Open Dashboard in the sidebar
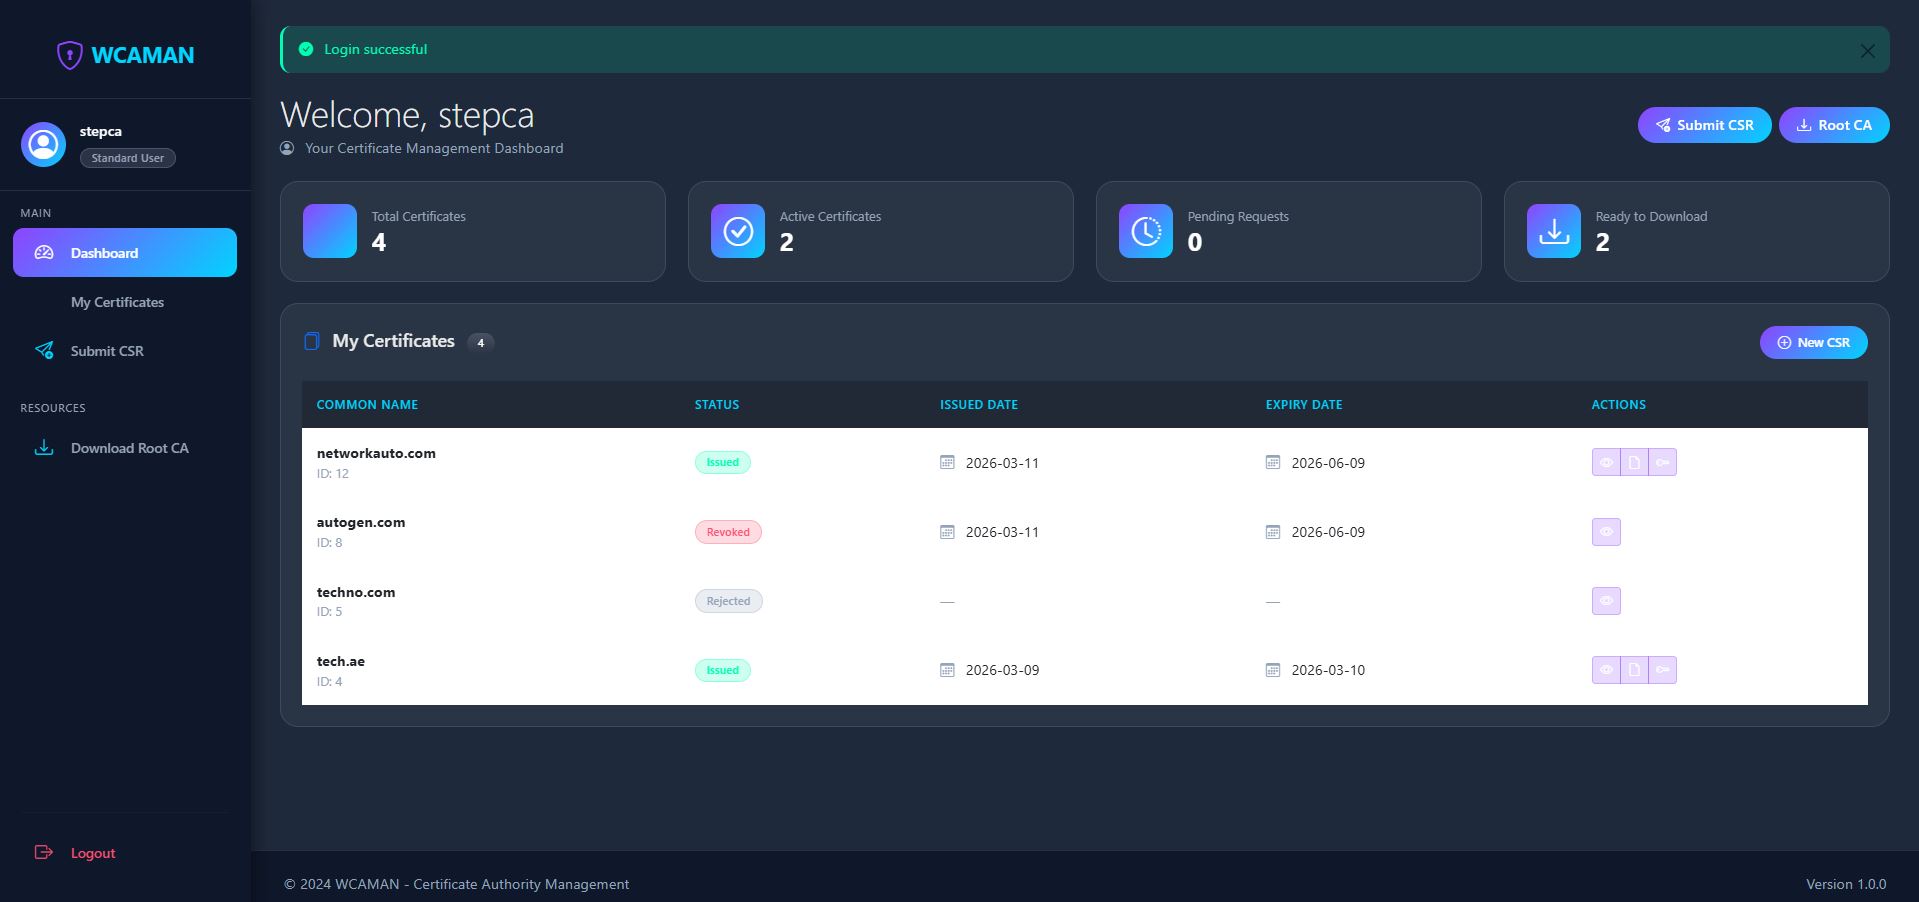Screen dimensions: 1919x902 click(x=125, y=253)
